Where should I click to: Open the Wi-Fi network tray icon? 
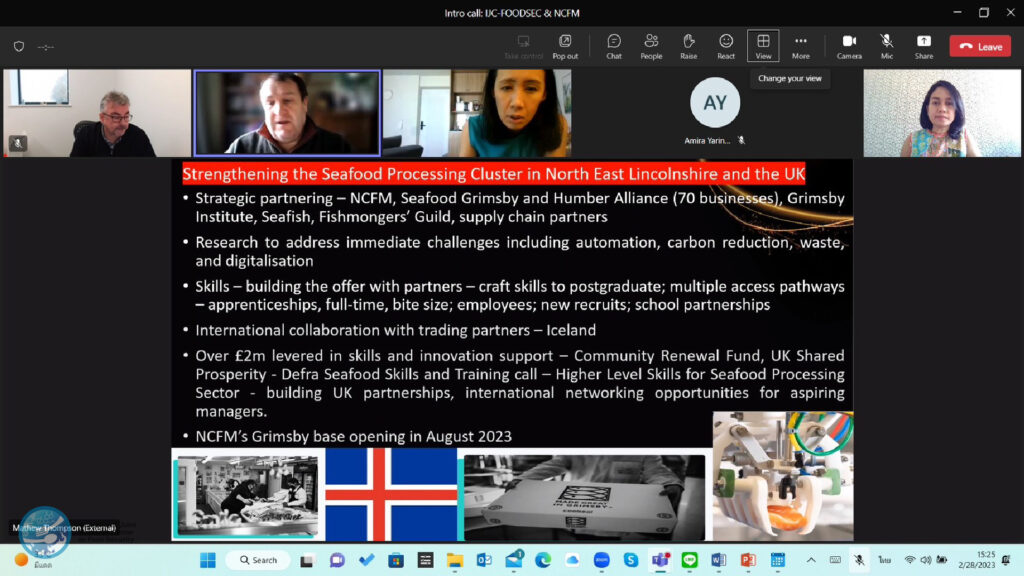(x=909, y=560)
